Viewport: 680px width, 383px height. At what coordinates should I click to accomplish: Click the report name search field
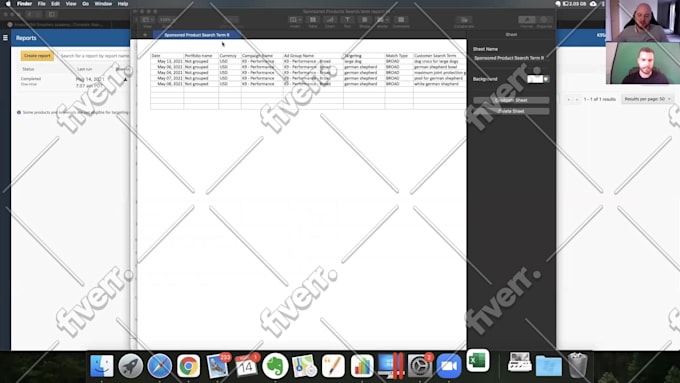(95, 56)
